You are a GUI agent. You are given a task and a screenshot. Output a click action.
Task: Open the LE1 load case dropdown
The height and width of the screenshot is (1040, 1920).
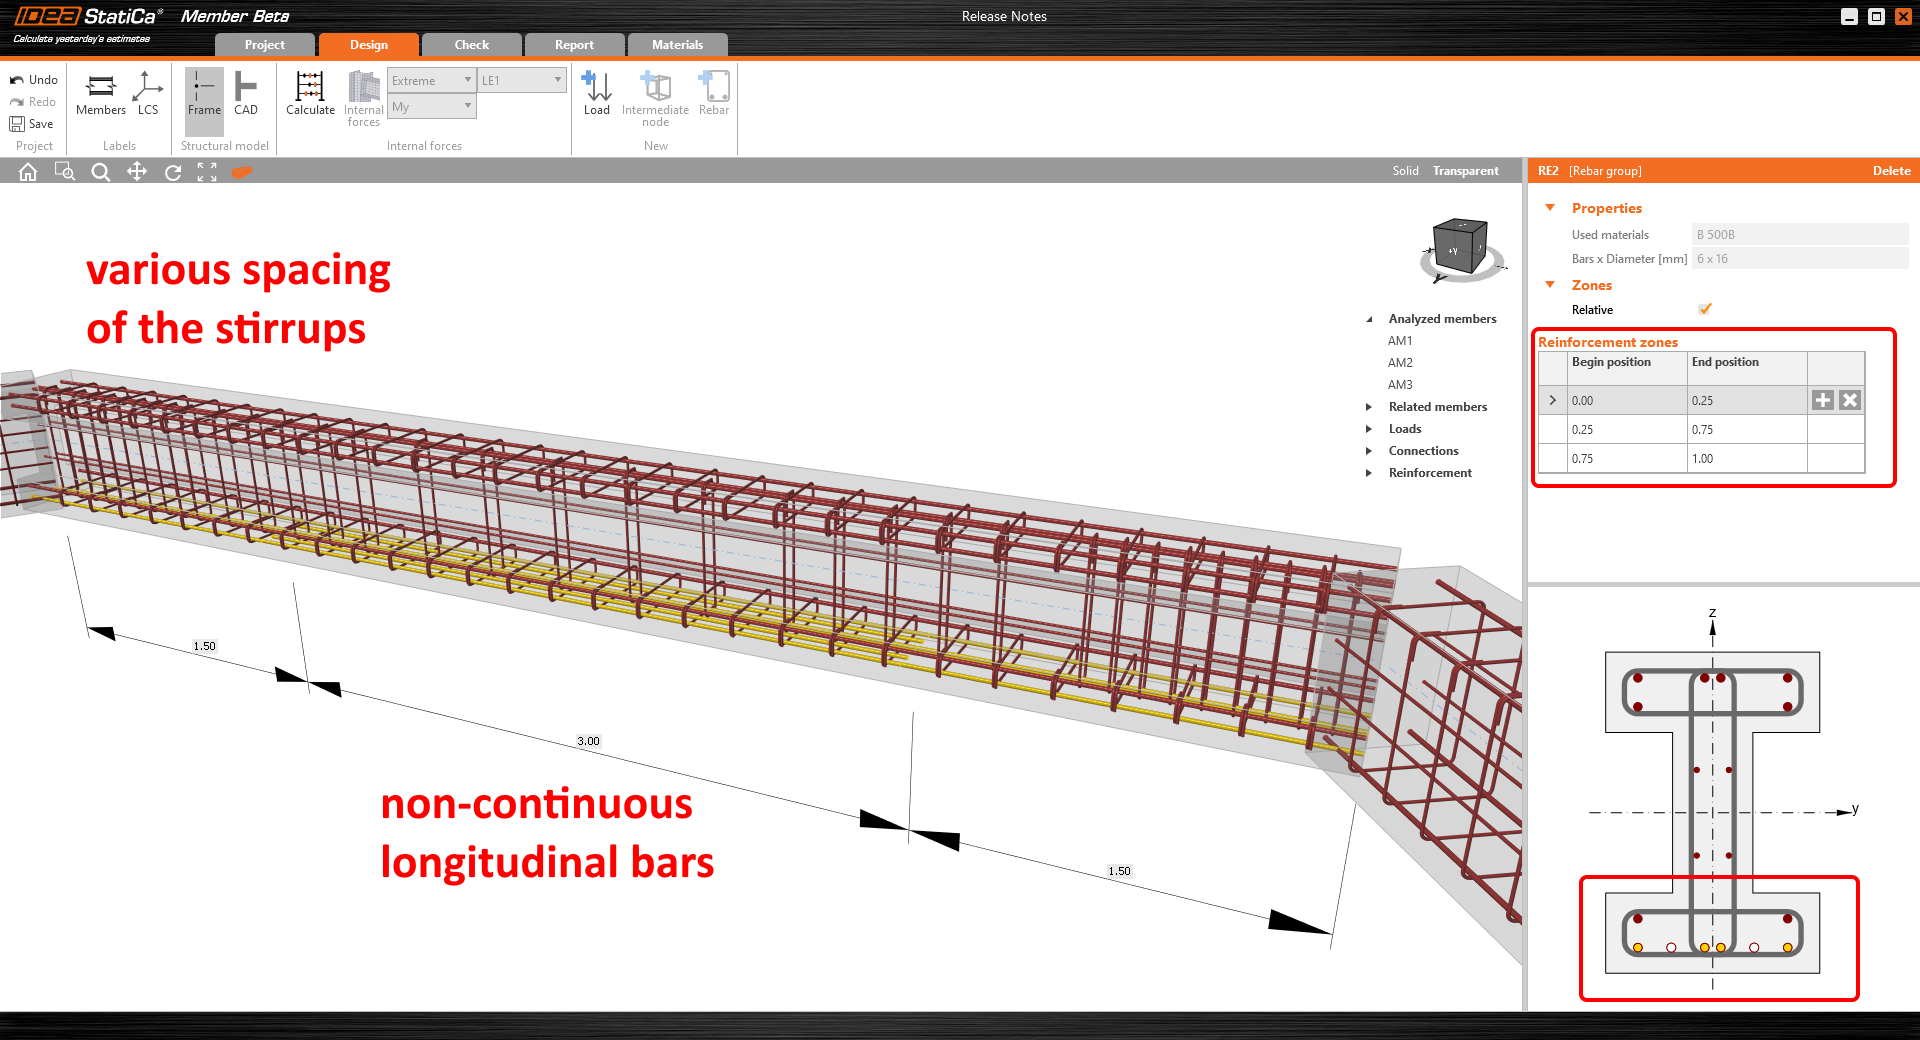(556, 79)
